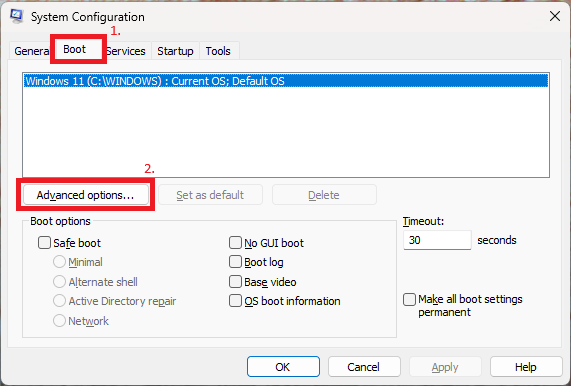Screen dimensions: 571x386
Task: Click the Delete boot entry button
Action: pyautogui.click(x=324, y=195)
